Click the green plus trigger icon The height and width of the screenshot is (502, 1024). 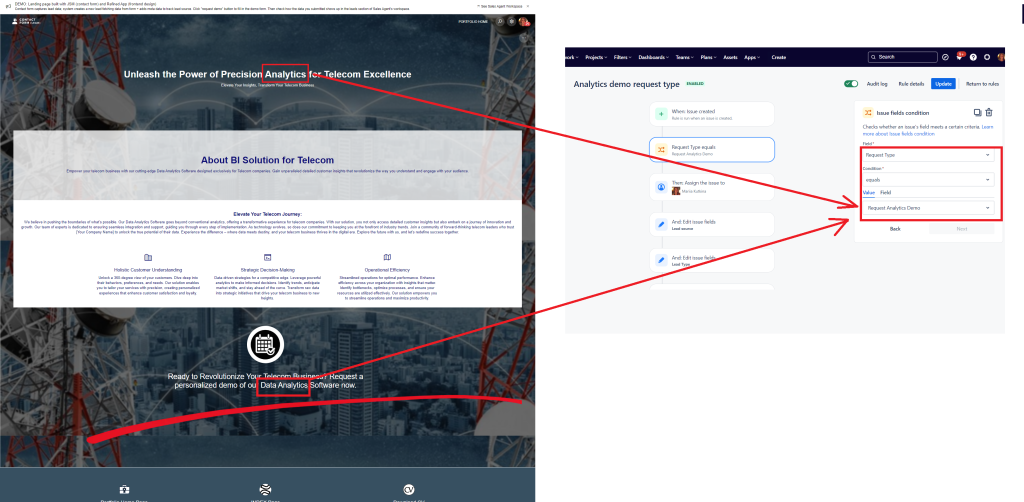click(661, 114)
